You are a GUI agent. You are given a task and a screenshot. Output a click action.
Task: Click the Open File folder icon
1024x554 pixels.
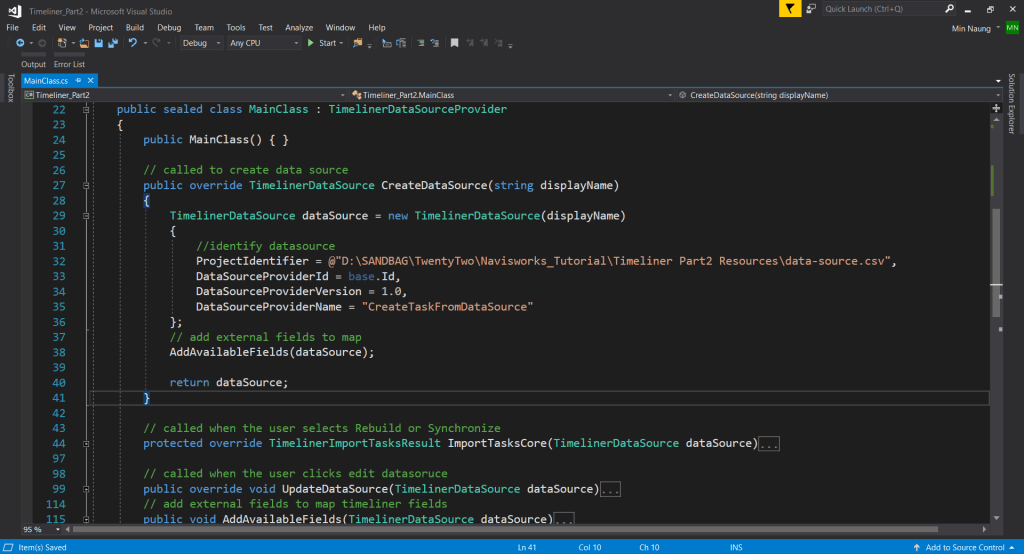click(85, 43)
